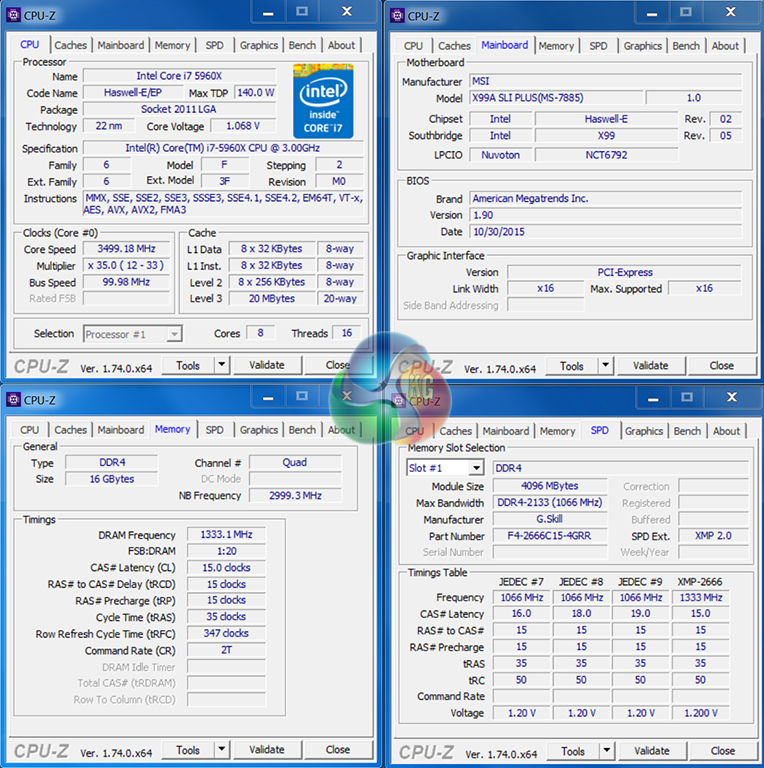
Task: Click Tools button in SPD window
Action: (573, 751)
